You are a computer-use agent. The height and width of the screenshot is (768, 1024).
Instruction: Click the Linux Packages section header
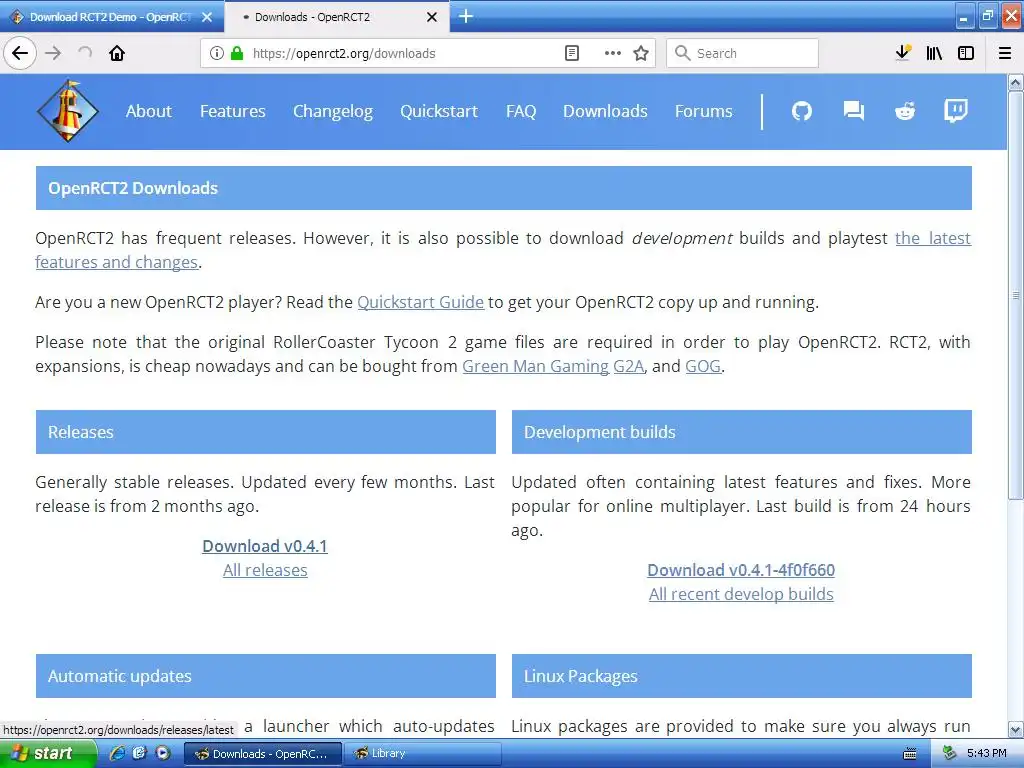click(x=741, y=676)
